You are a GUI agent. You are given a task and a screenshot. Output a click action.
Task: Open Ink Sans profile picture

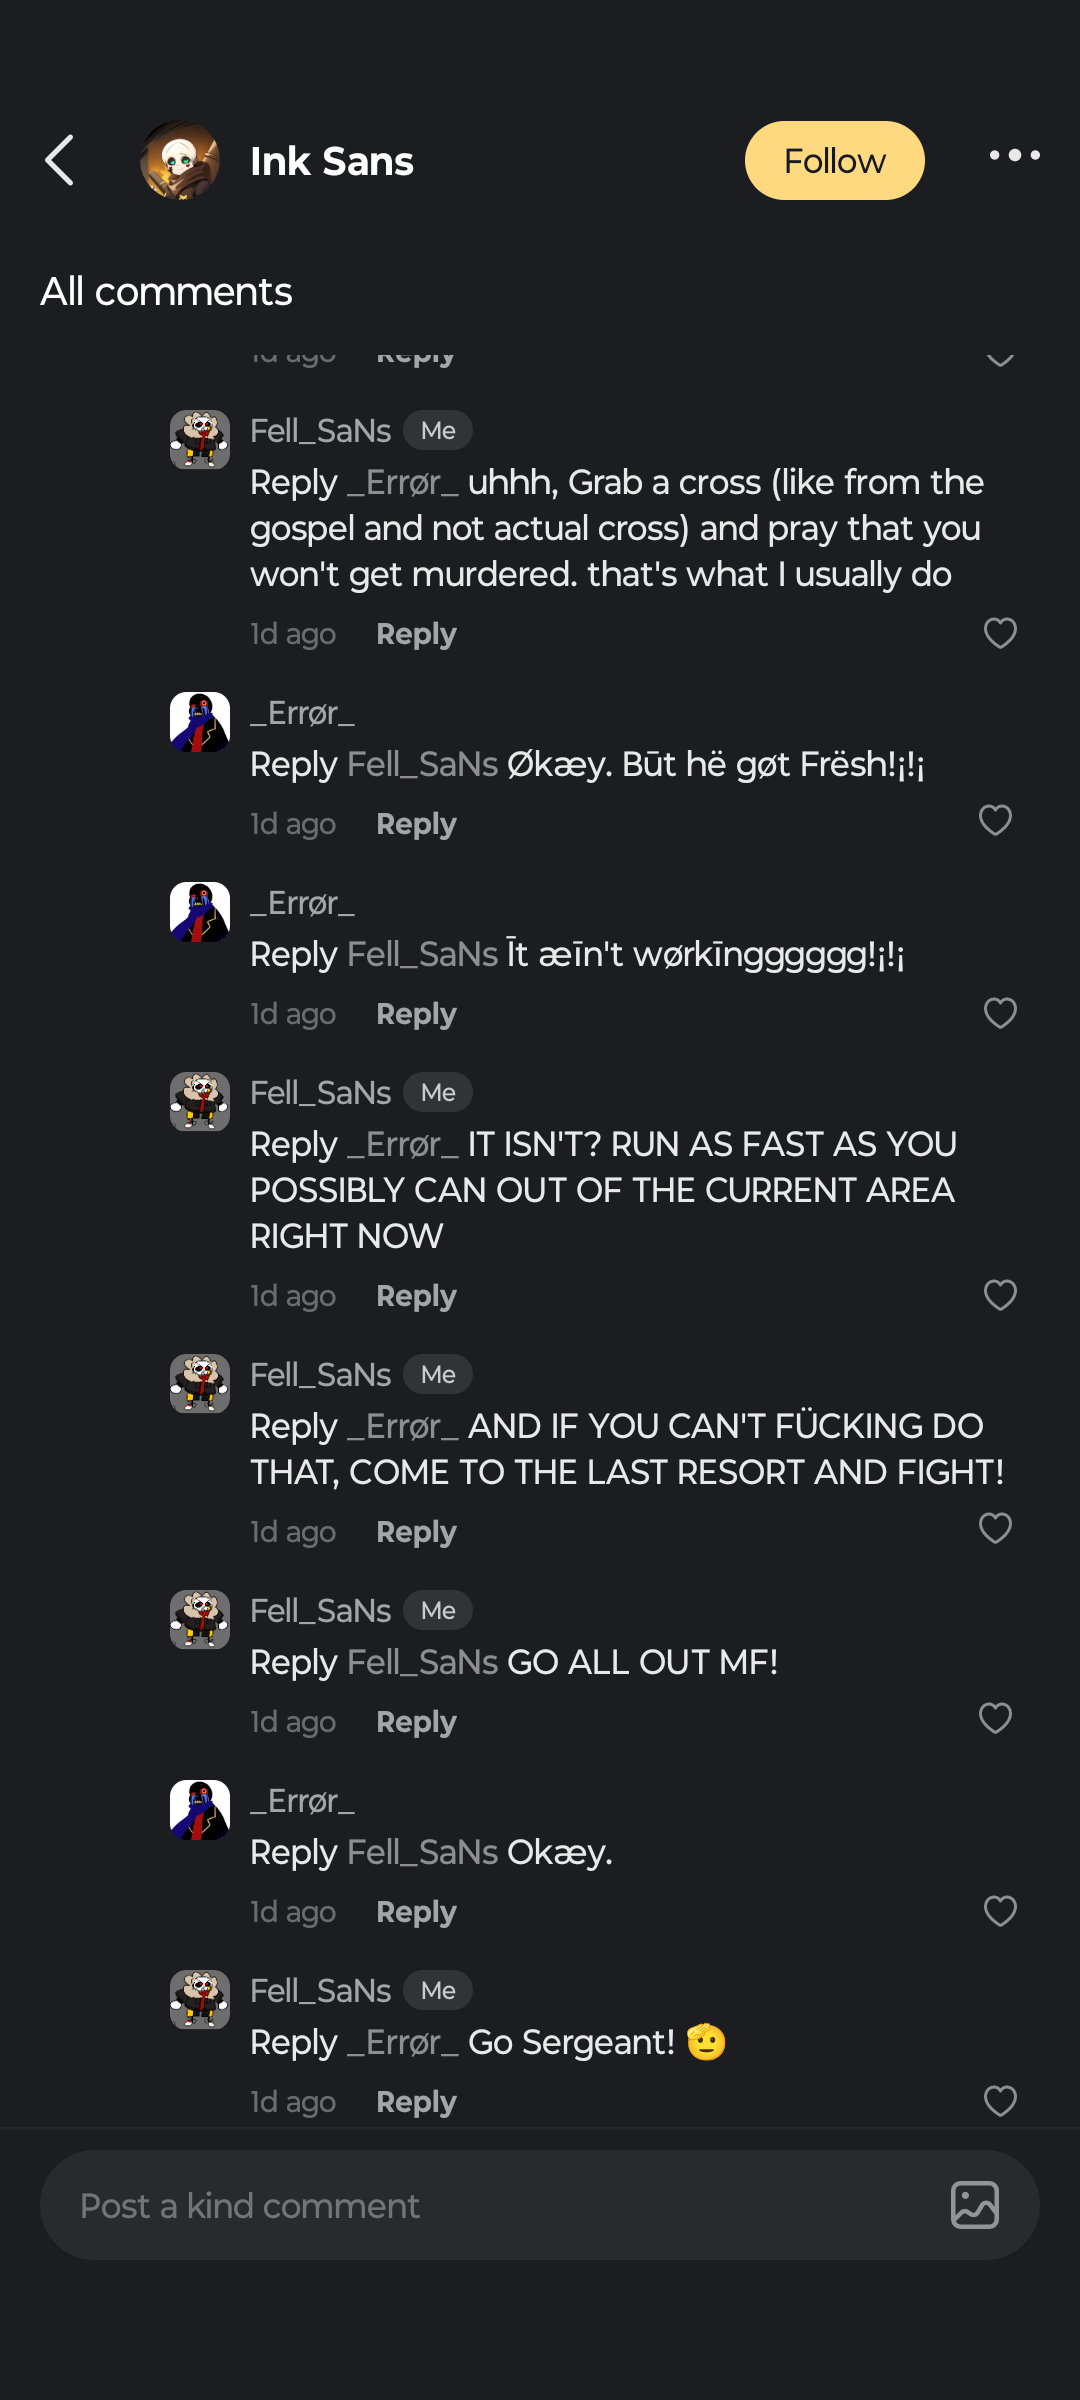click(x=180, y=160)
